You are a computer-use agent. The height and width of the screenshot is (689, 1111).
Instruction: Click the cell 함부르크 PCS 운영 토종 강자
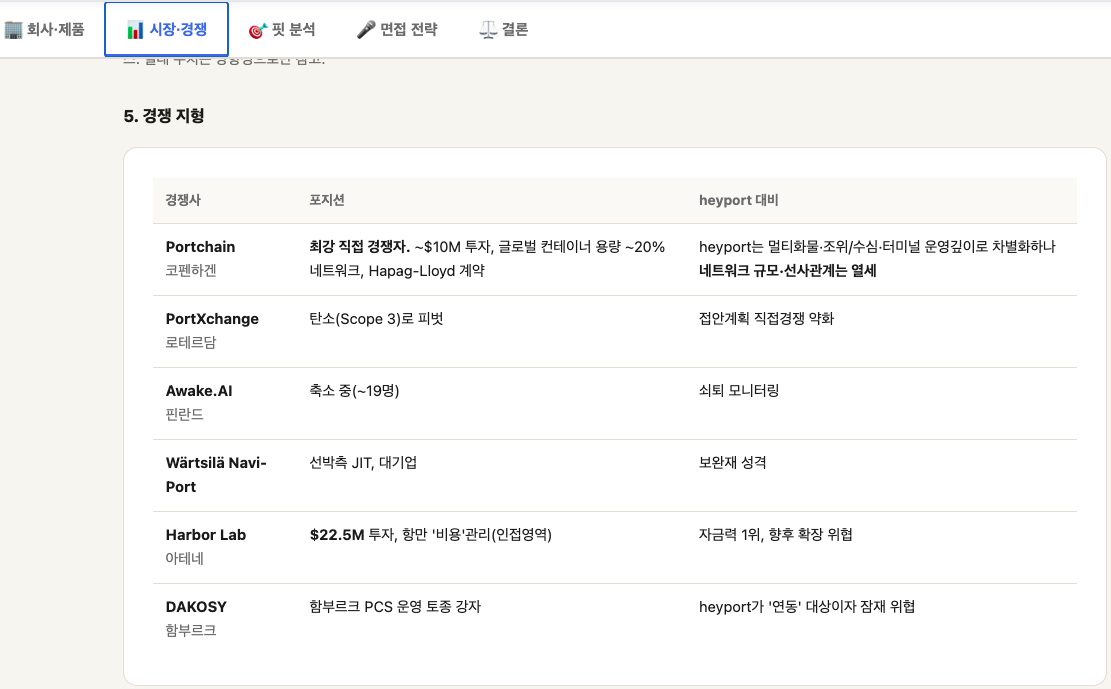395,607
